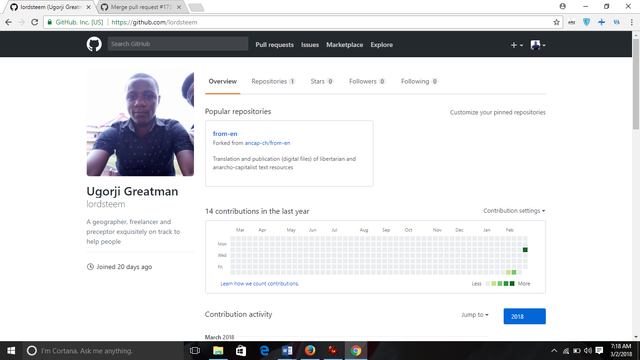Click the Chrome profile person icon

pos(562,6)
